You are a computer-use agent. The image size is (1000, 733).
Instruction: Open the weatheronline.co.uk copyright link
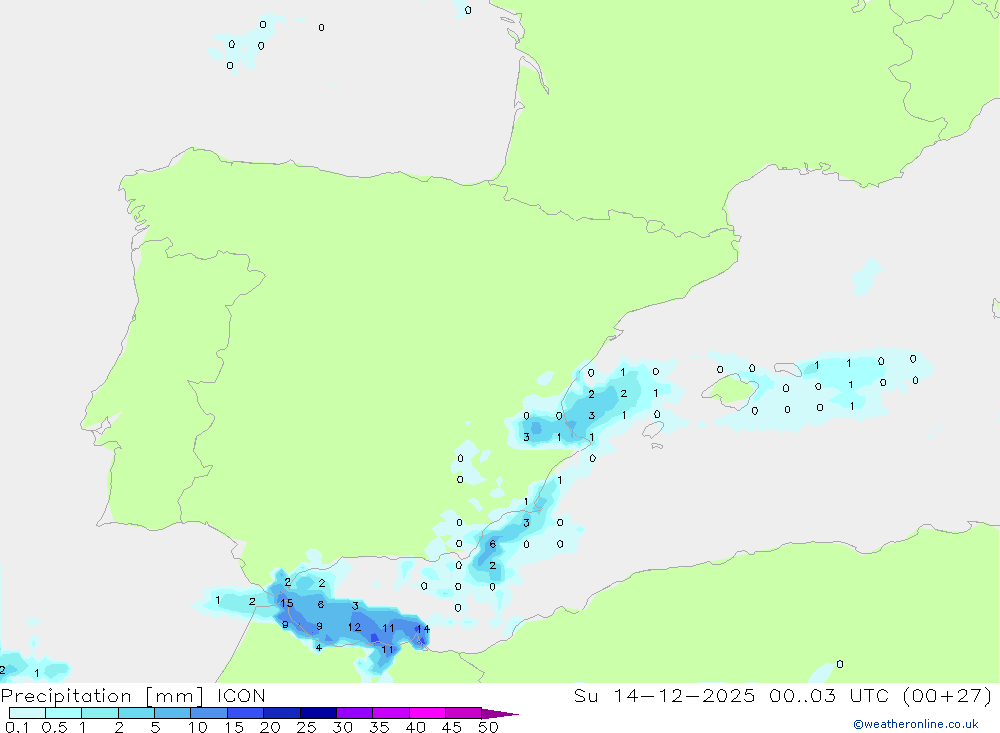coord(916,724)
